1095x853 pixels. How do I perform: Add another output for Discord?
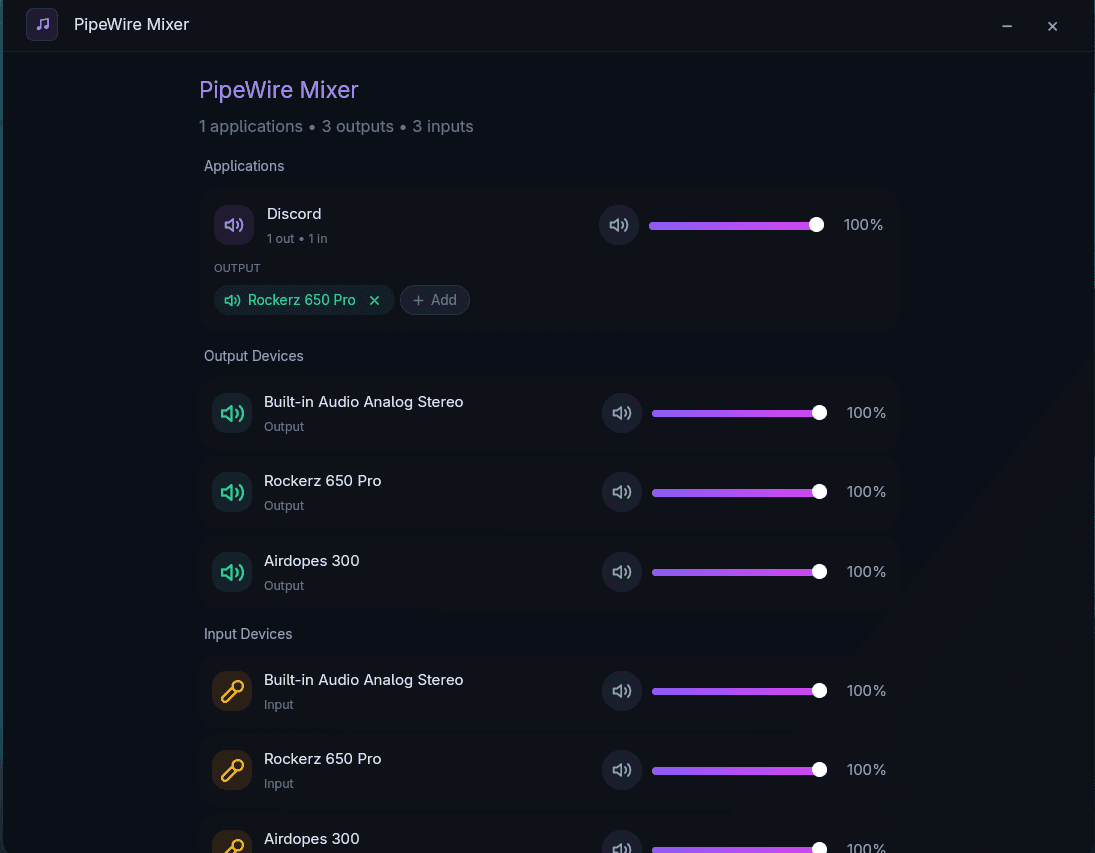(x=434, y=300)
